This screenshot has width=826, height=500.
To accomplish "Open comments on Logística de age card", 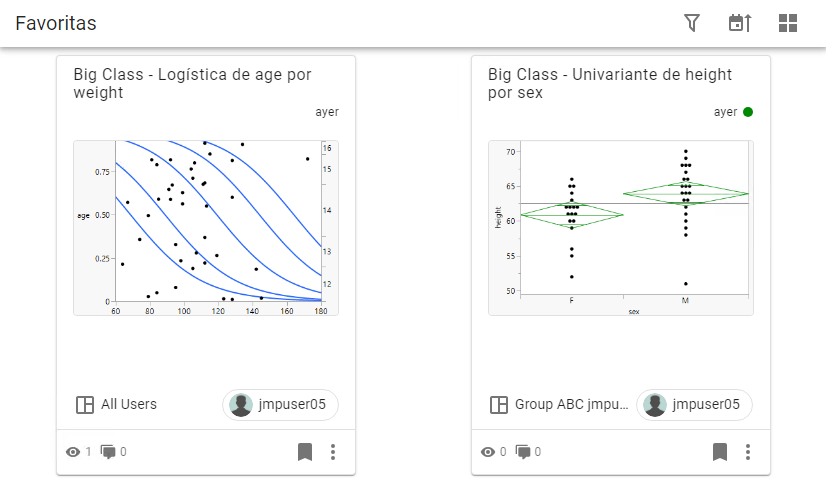I will (108, 452).
